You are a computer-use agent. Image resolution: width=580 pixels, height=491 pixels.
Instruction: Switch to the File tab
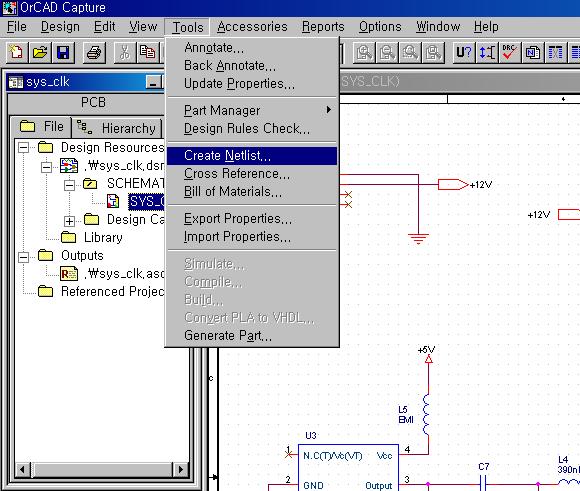pyautogui.click(x=41, y=127)
